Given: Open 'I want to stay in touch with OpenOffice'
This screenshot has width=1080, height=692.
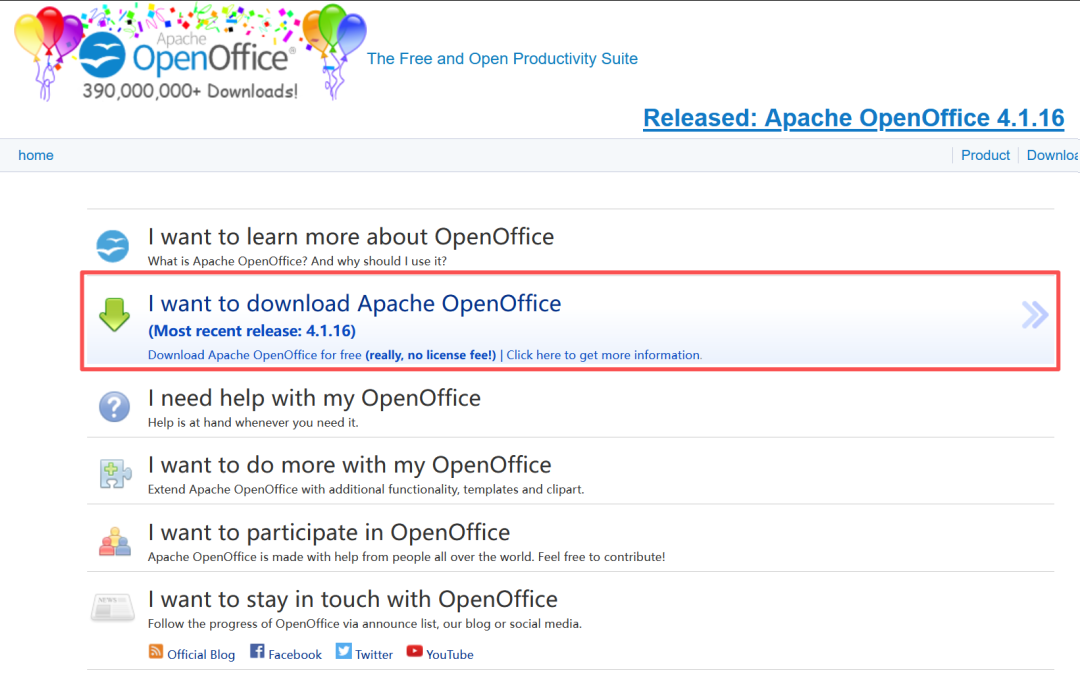Looking at the screenshot, I should click(353, 599).
